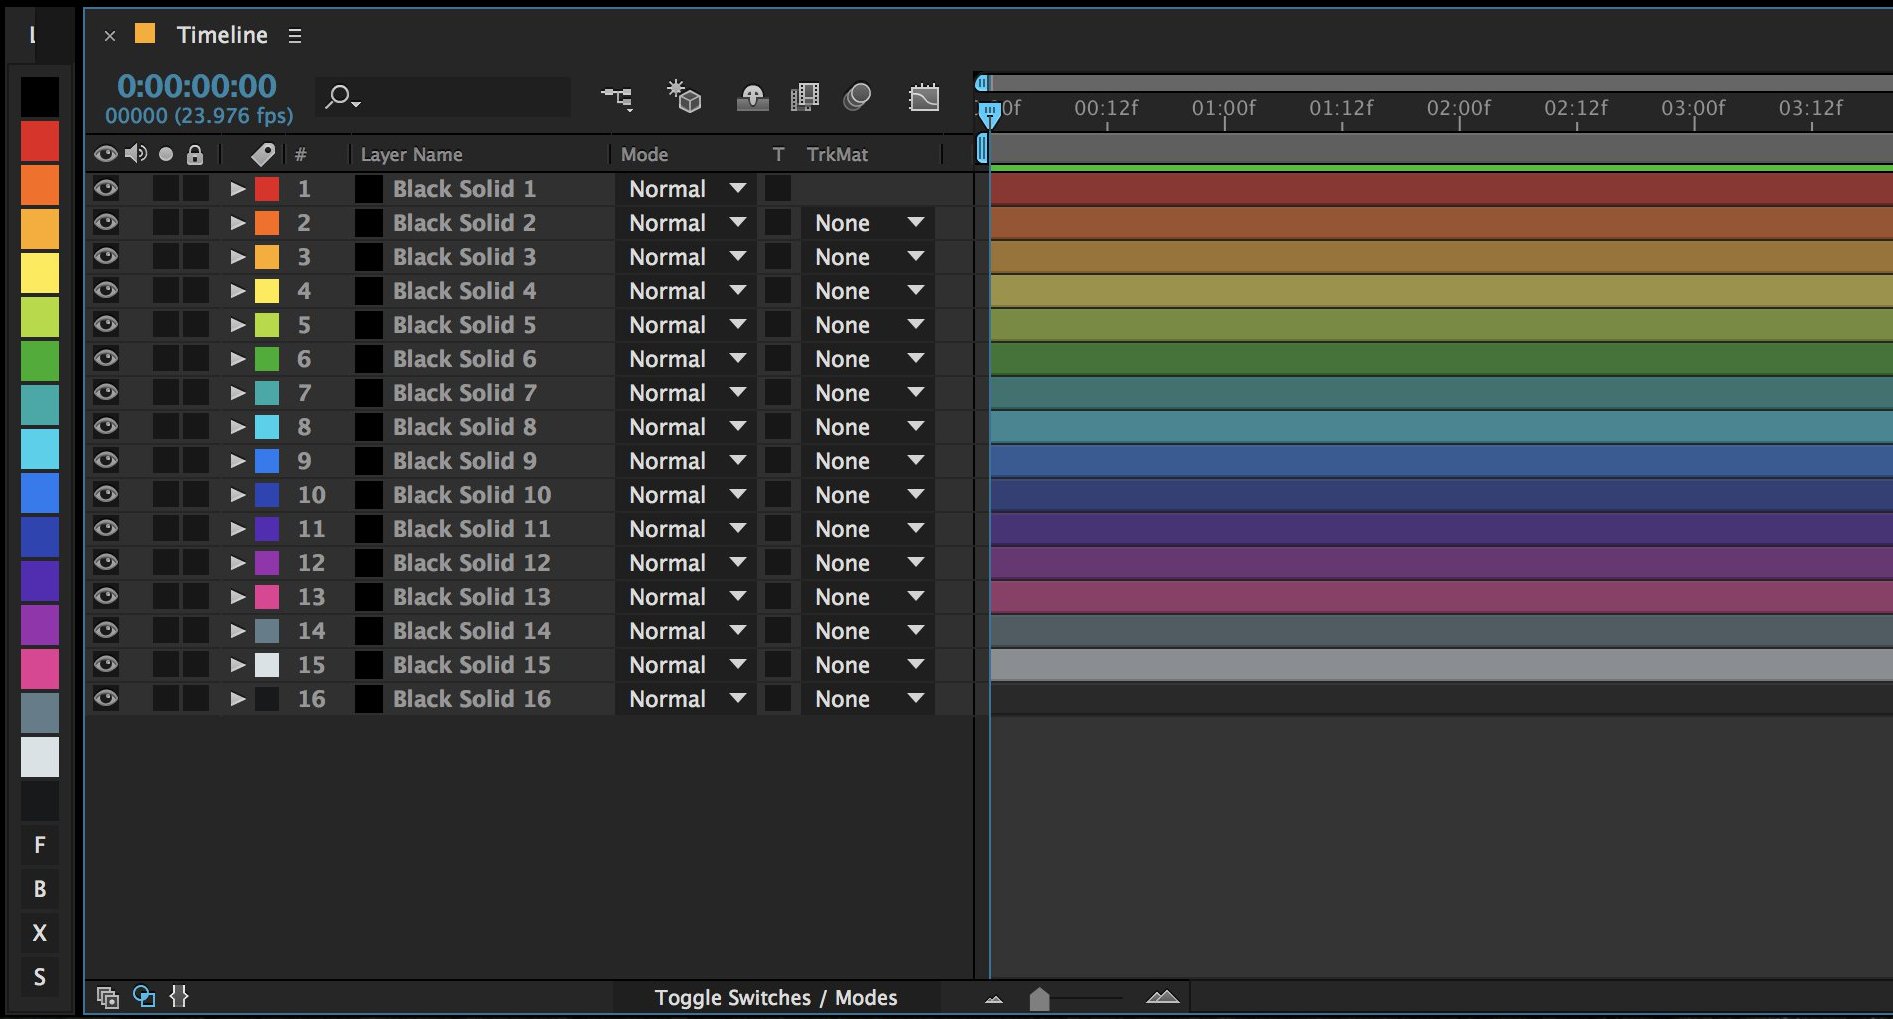Viewport: 1893px width, 1019px height.
Task: Open the TrkMat dropdown for Black Solid 12
Action: point(866,562)
